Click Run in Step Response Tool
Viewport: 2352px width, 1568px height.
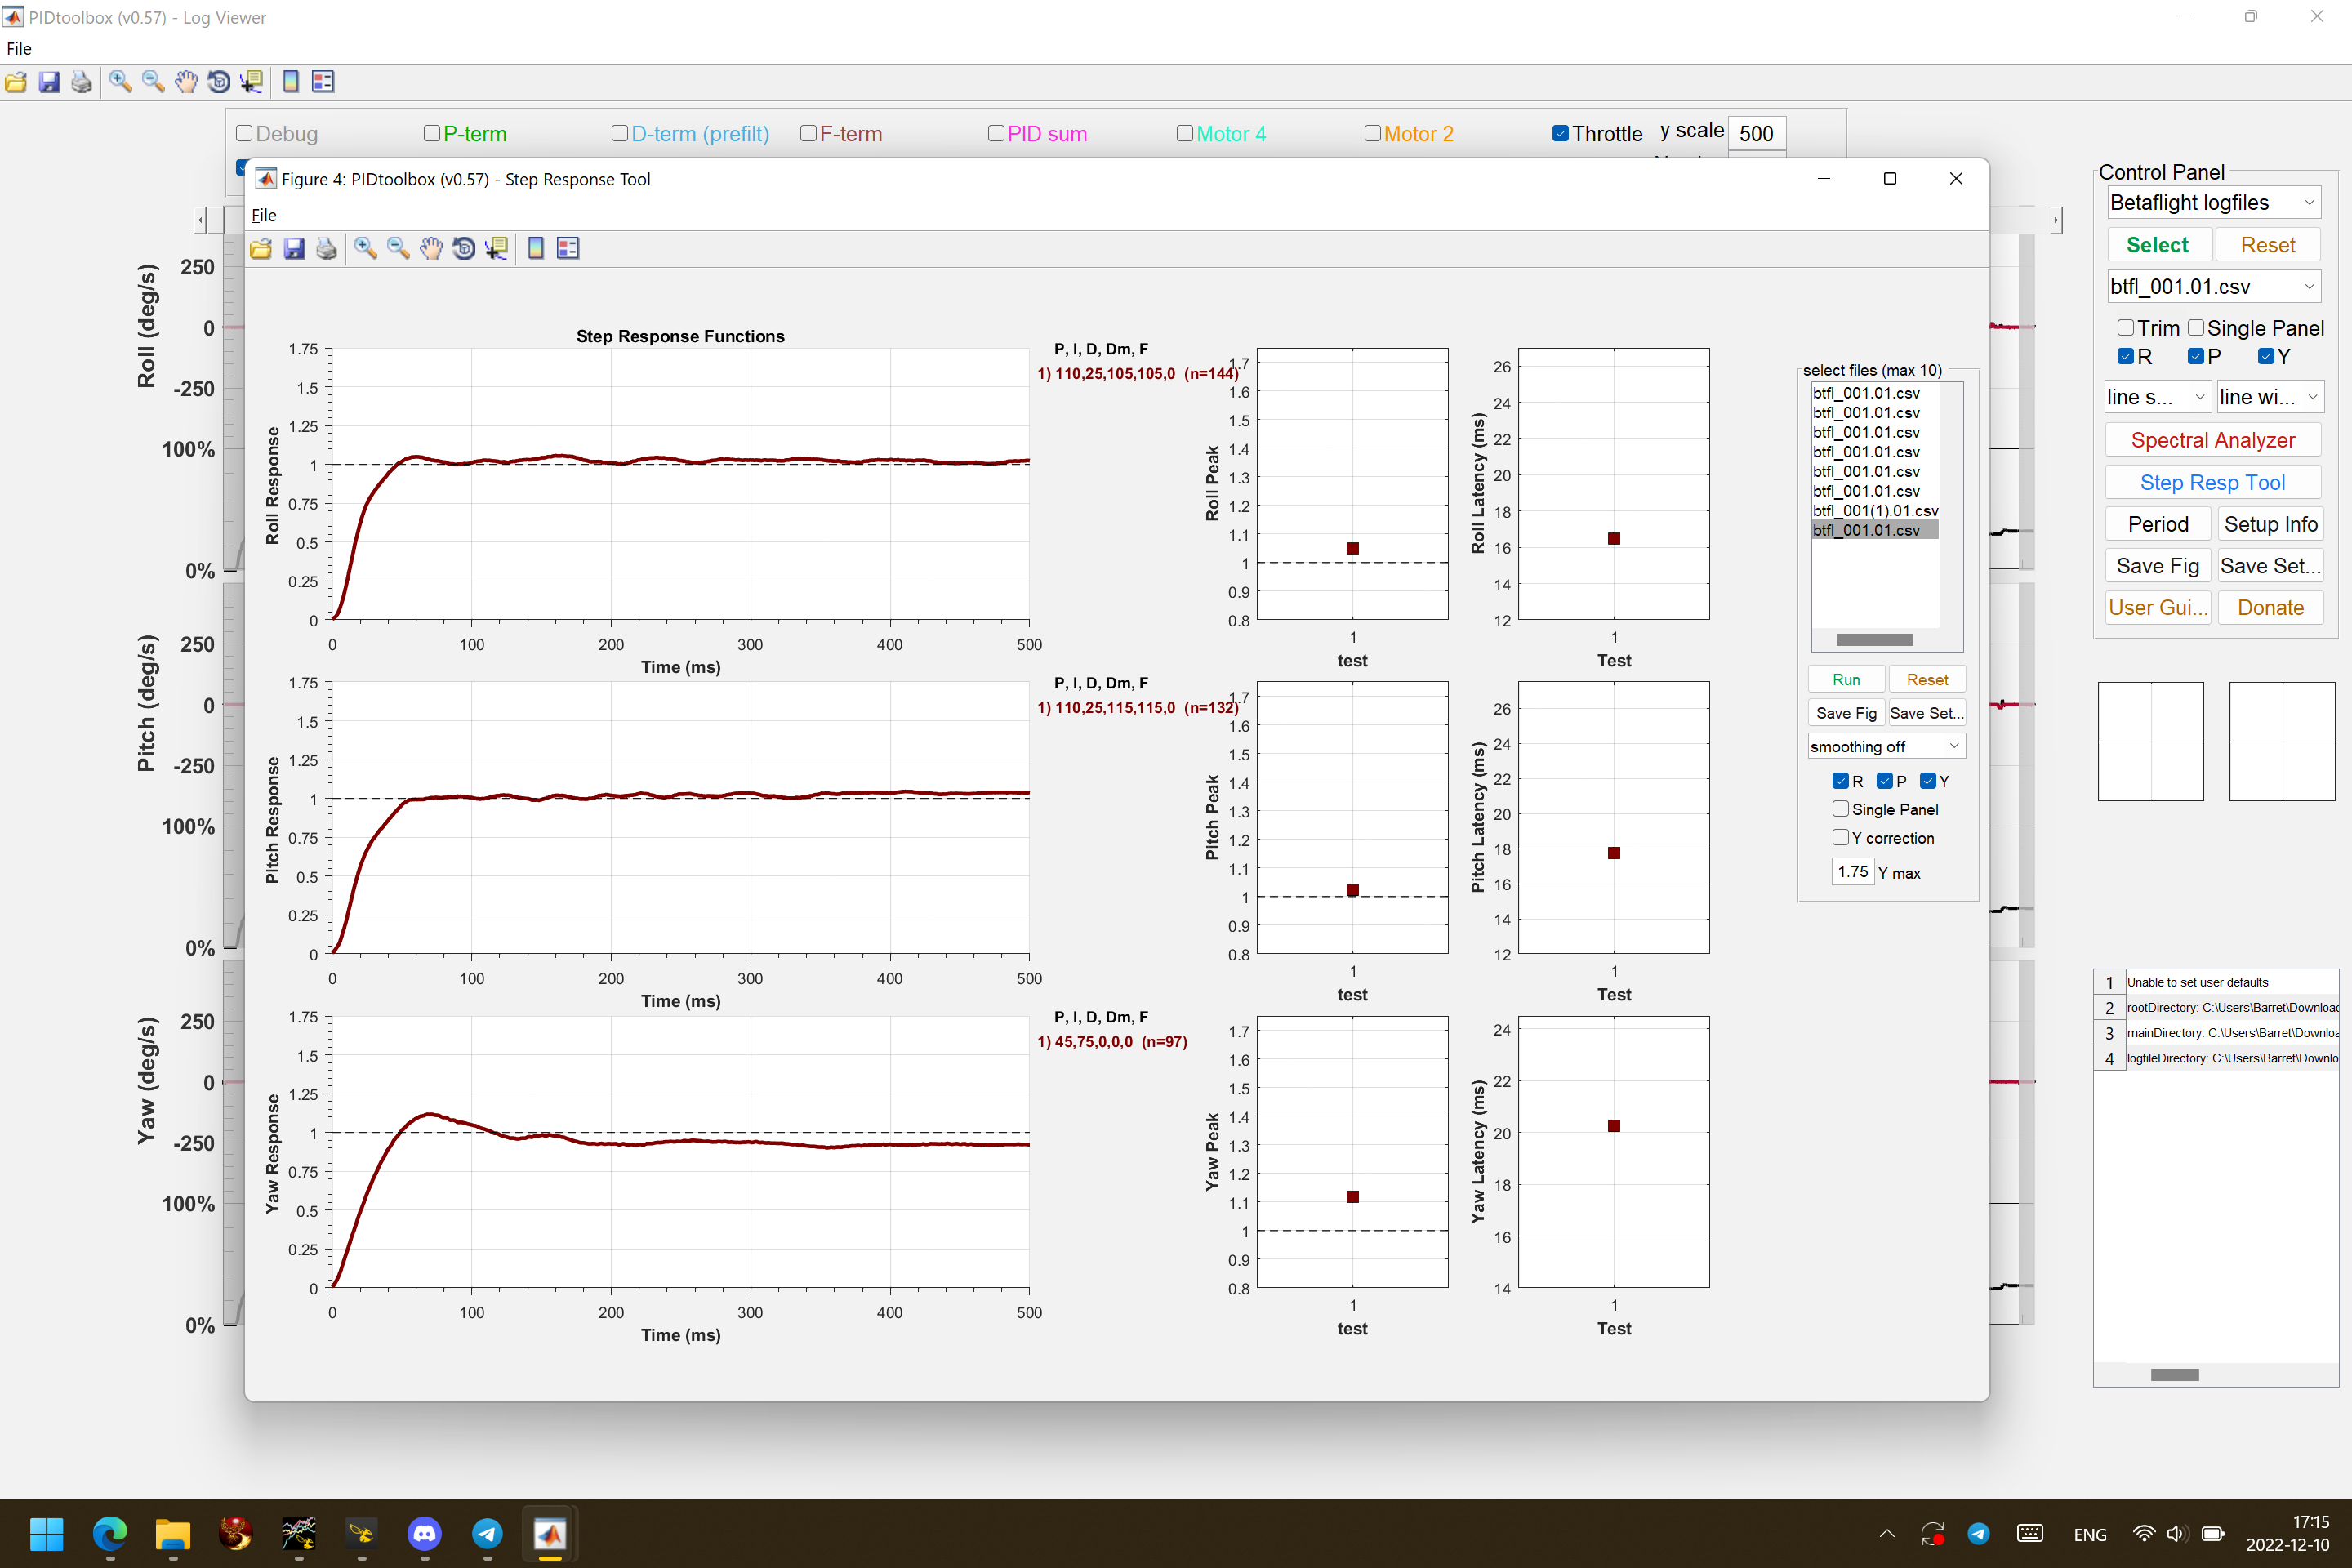point(1846,679)
